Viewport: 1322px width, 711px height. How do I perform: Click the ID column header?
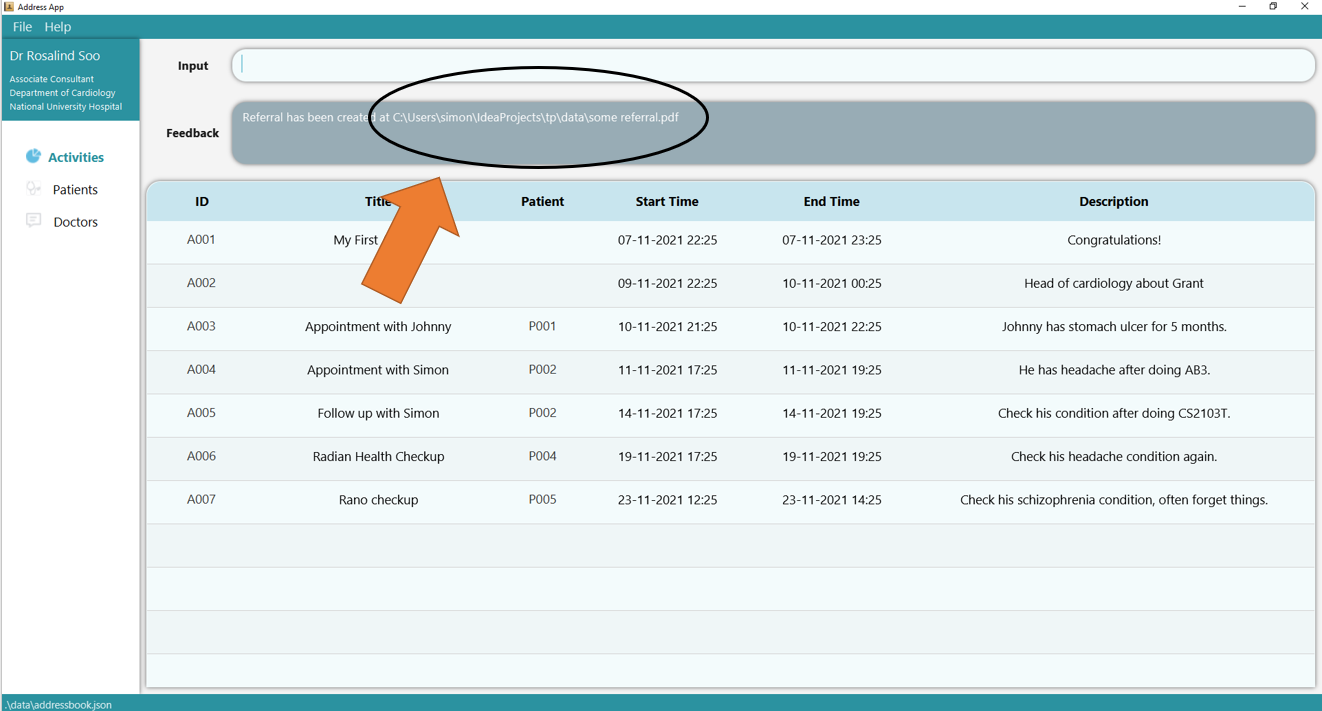[202, 201]
